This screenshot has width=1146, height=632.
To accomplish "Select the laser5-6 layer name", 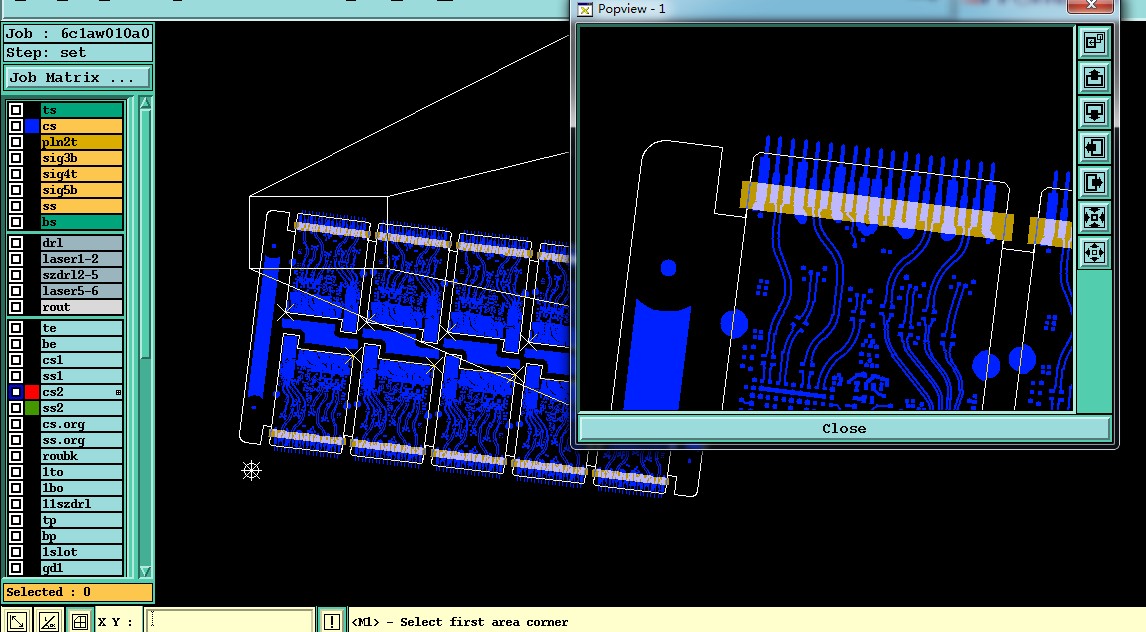I will pos(82,291).
